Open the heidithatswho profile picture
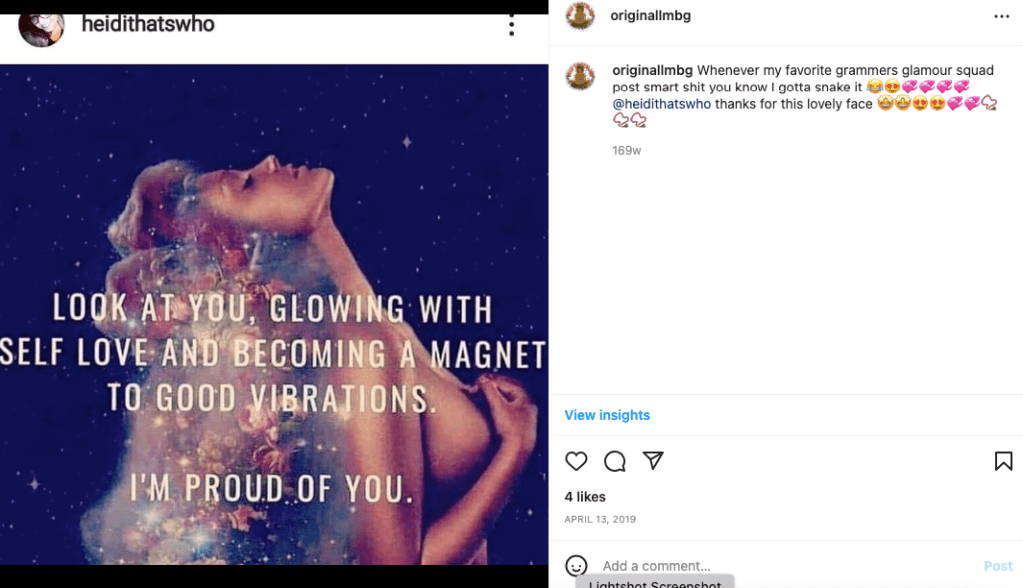Screen dimensions: 1023x588 coord(41,25)
